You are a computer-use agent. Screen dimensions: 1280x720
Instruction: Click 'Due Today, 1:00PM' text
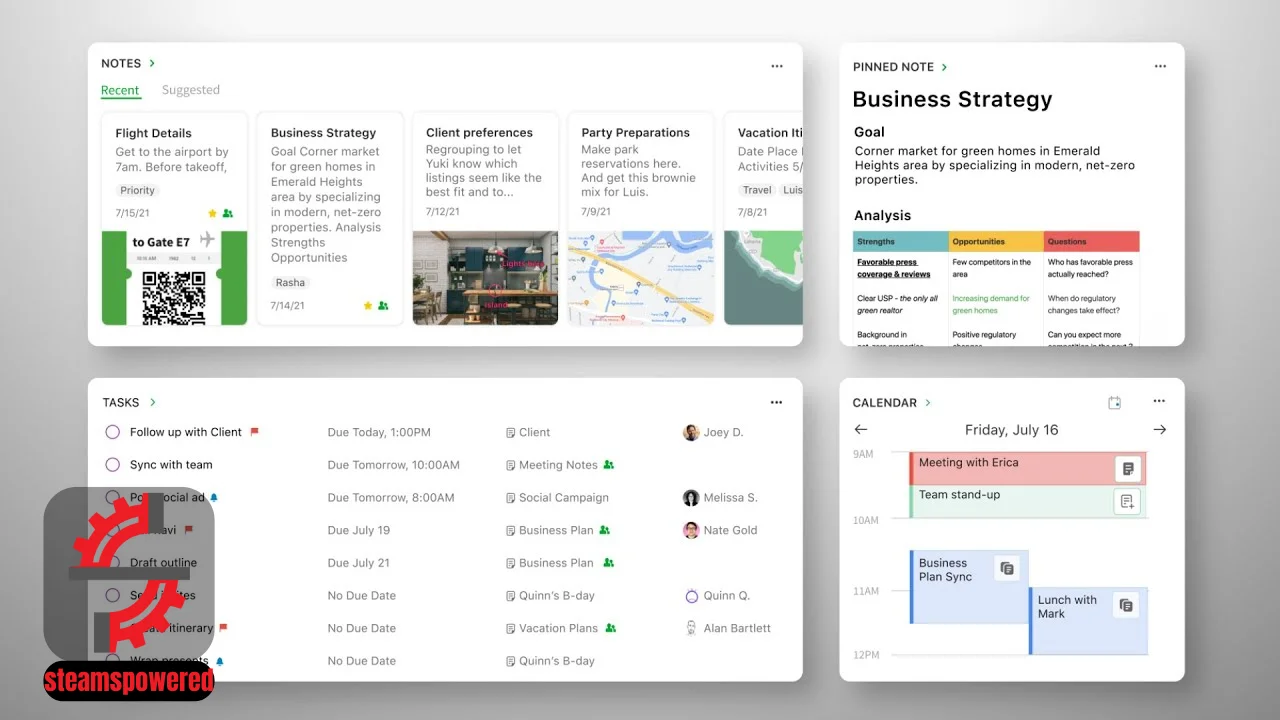[379, 432]
